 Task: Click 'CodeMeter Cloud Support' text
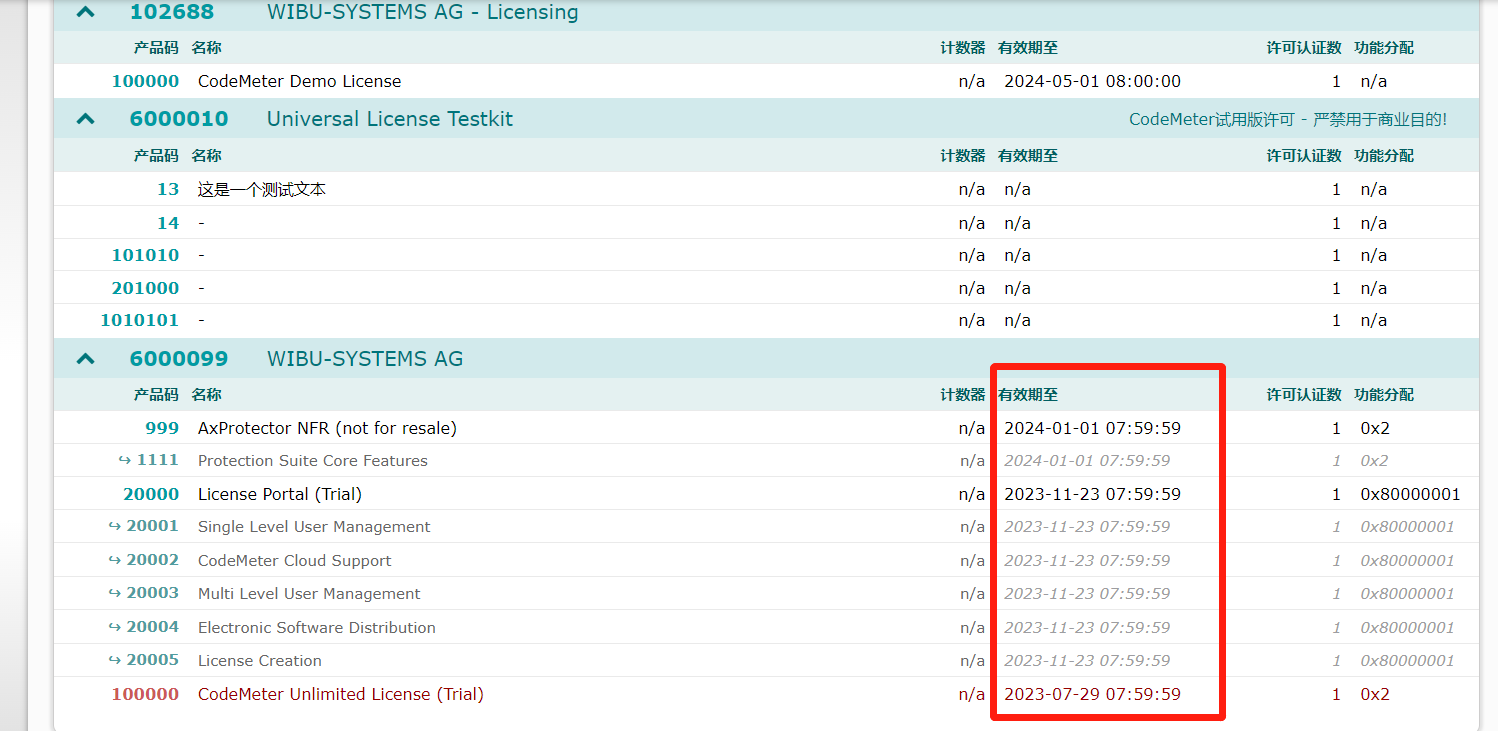[x=295, y=561]
